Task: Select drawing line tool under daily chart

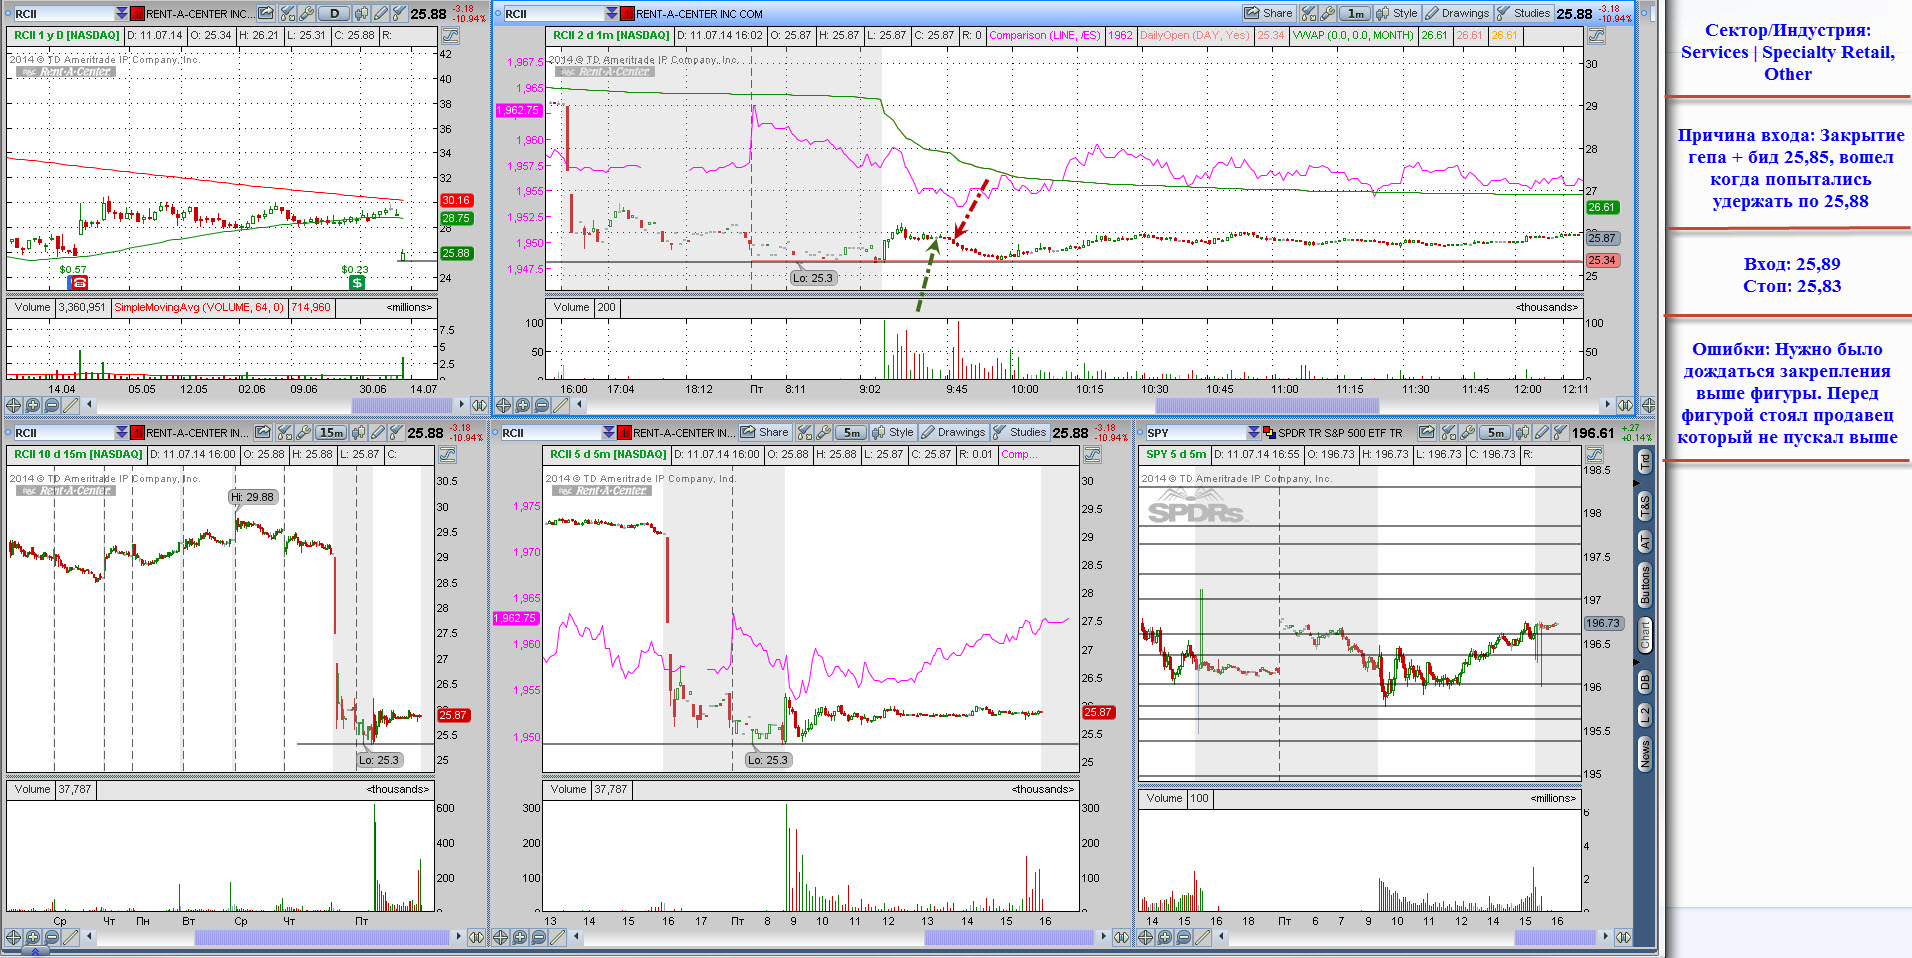Action: [71, 405]
